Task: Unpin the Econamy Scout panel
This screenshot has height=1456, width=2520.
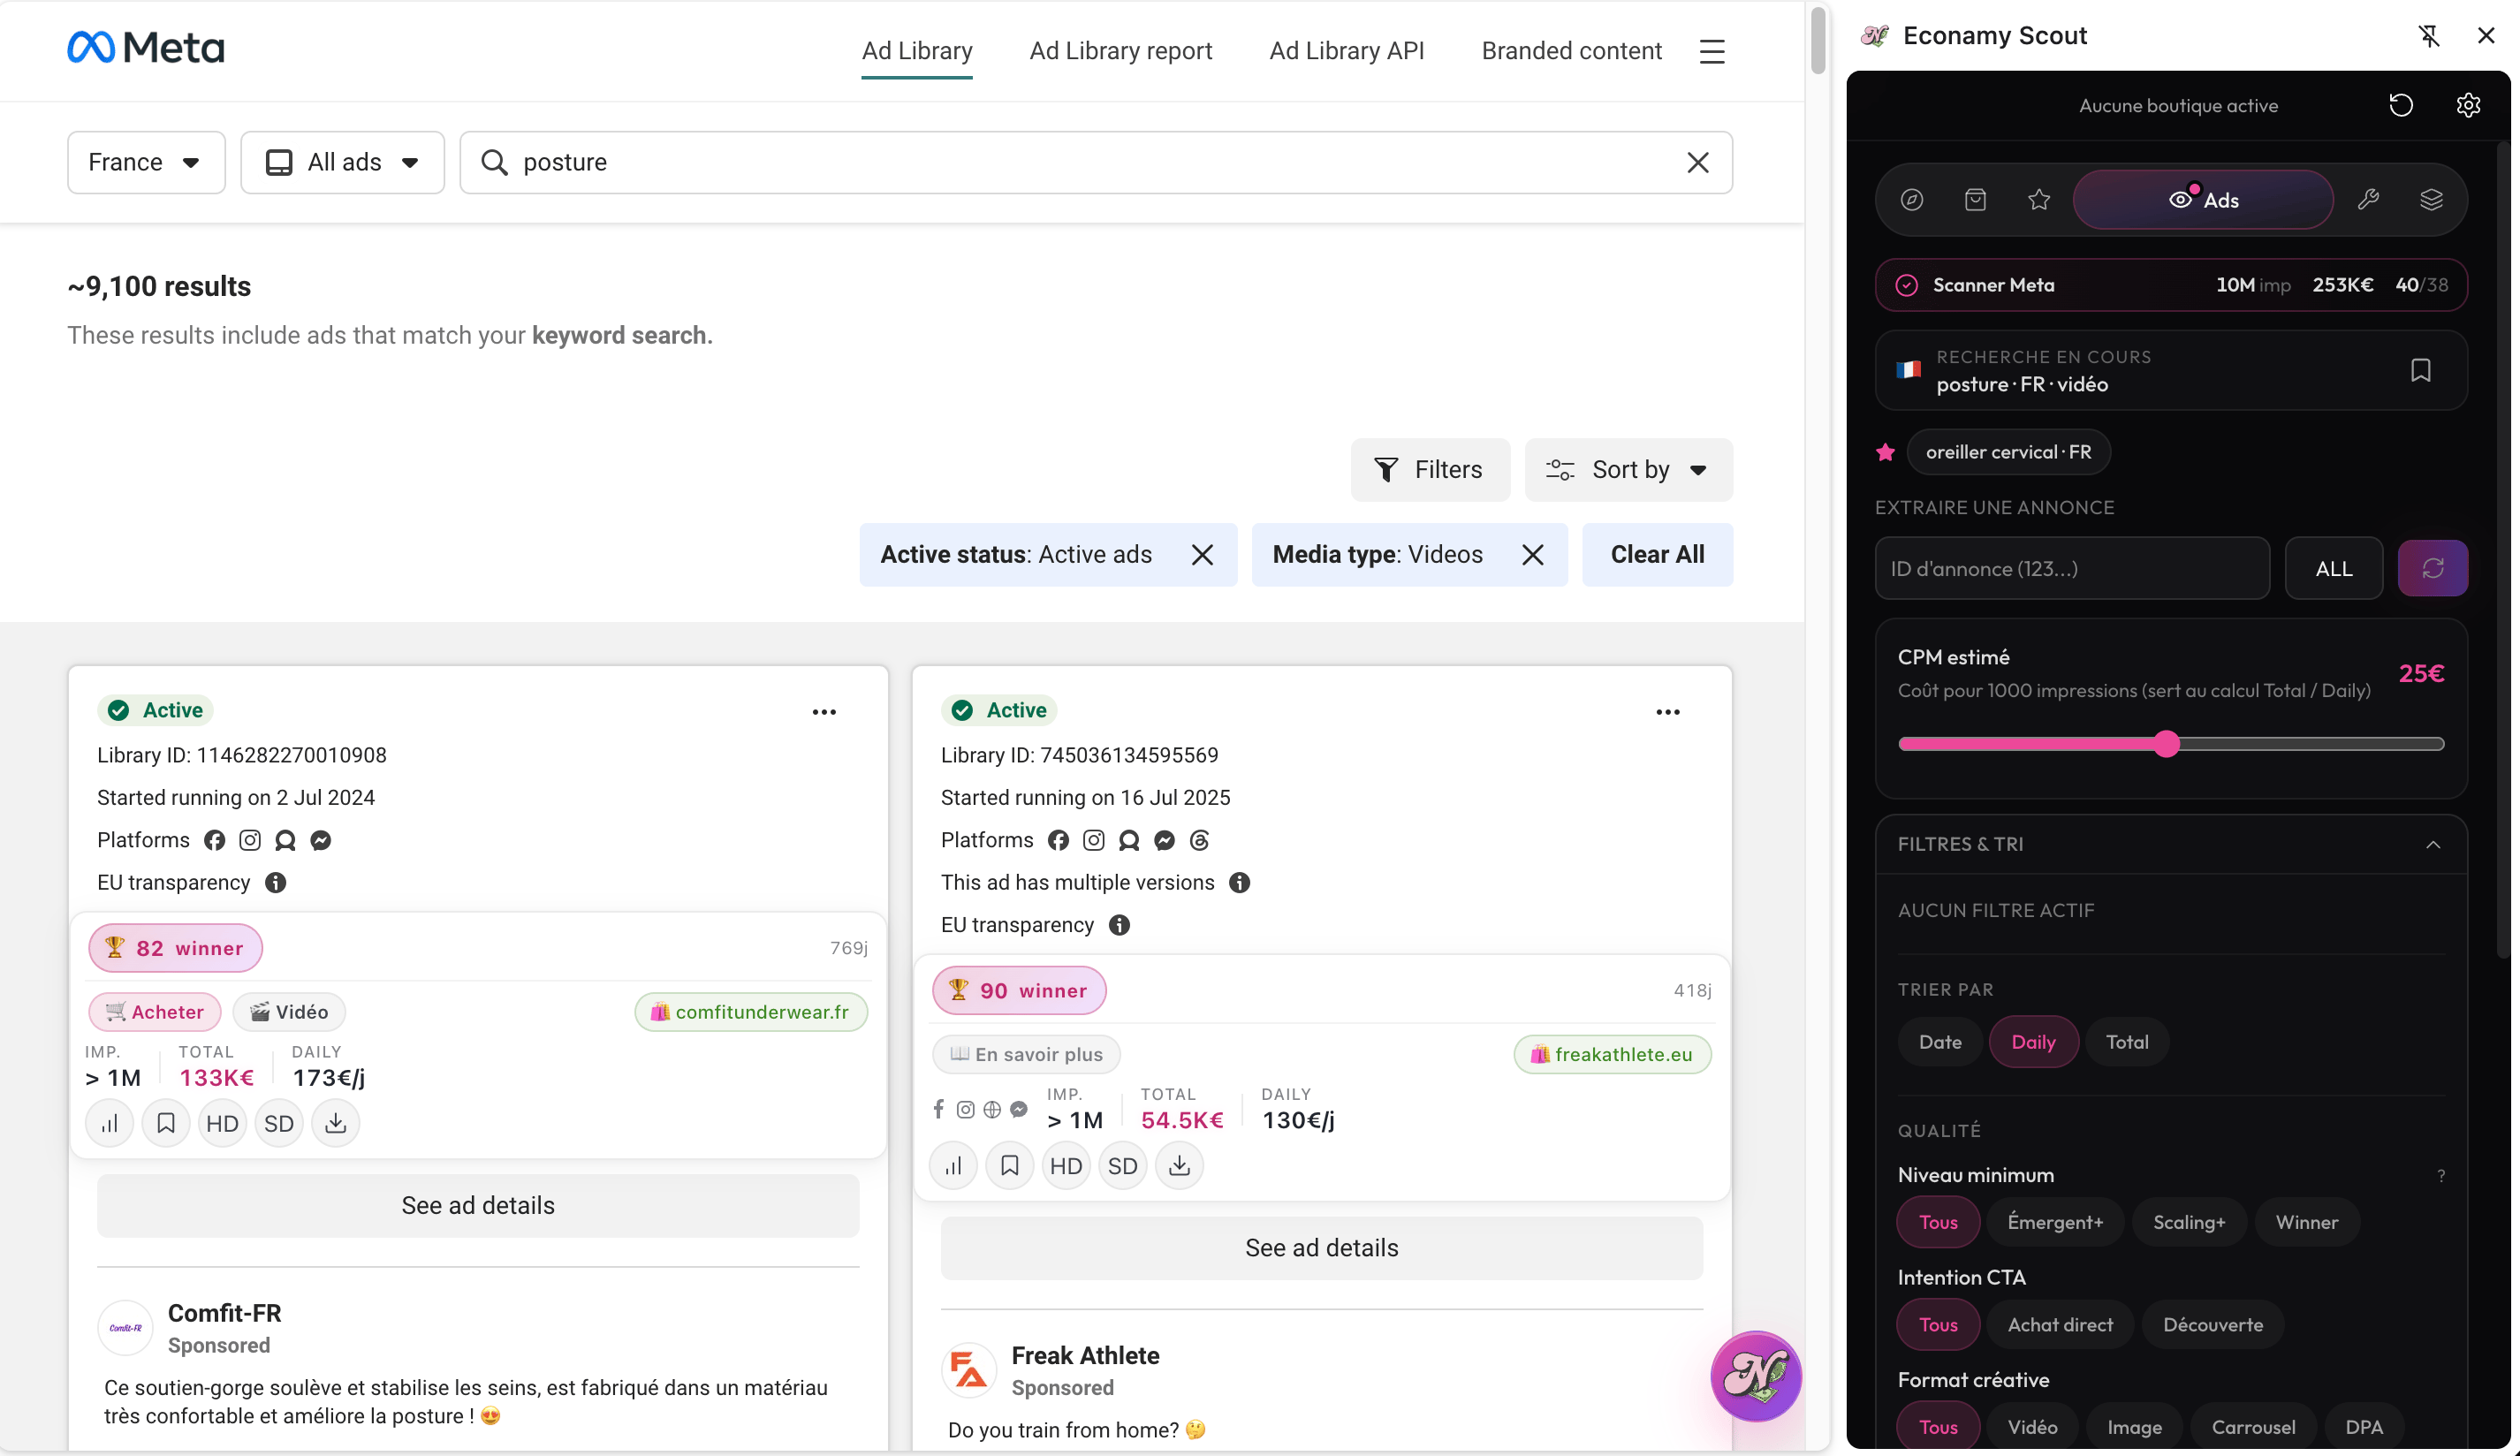Action: click(2429, 36)
